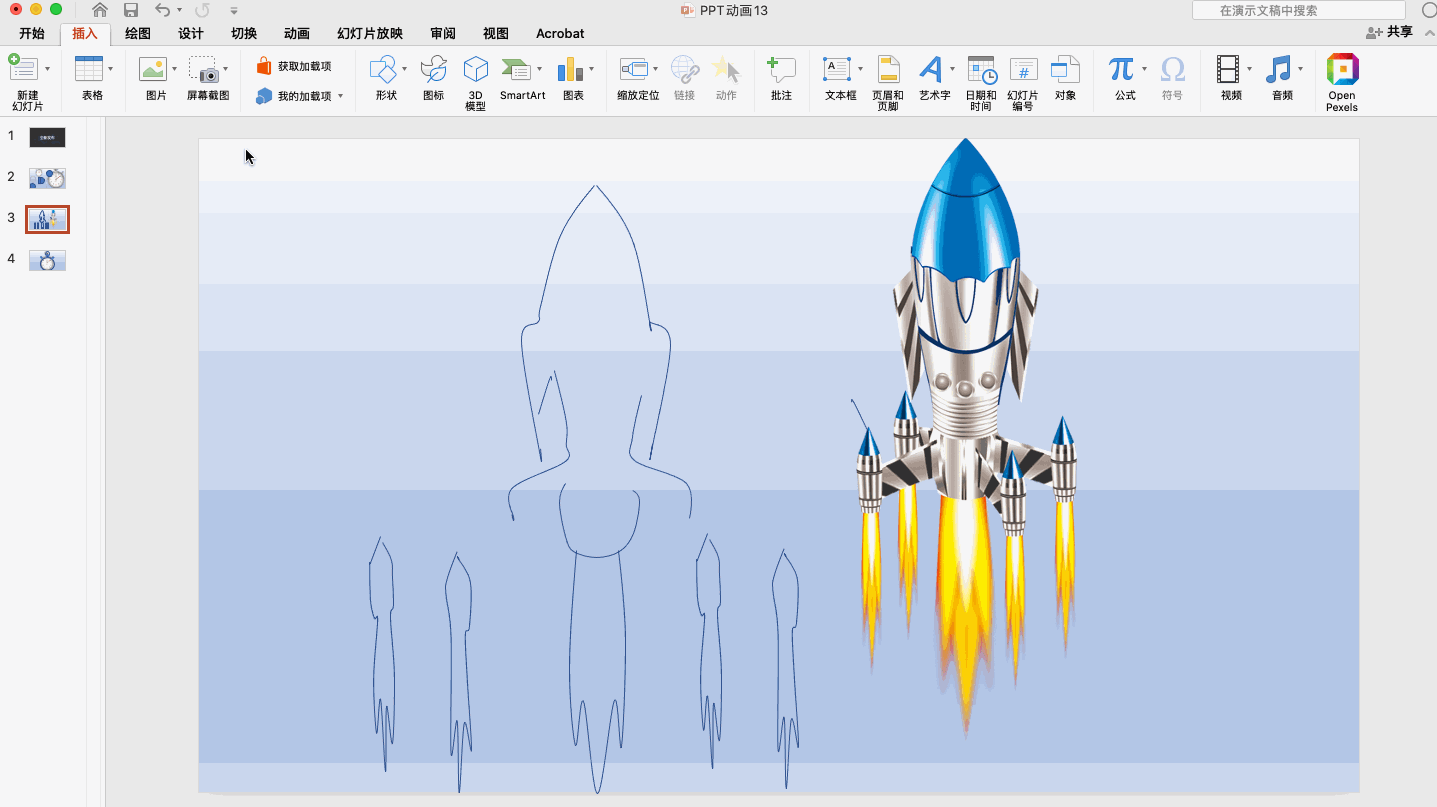1437x807 pixels.
Task: Expand the Undo history dropdown arrow
Action: point(180,10)
